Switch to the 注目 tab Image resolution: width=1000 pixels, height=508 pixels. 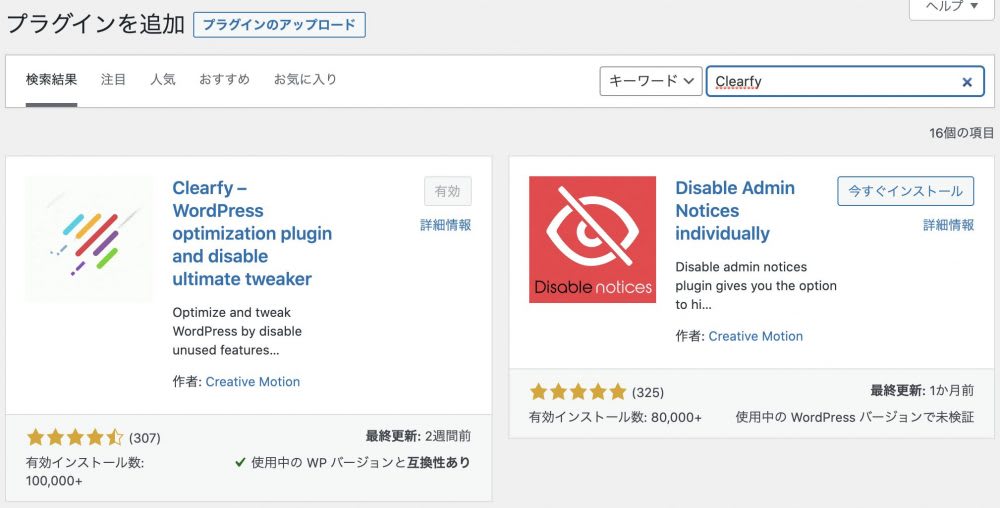pyautogui.click(x=114, y=80)
